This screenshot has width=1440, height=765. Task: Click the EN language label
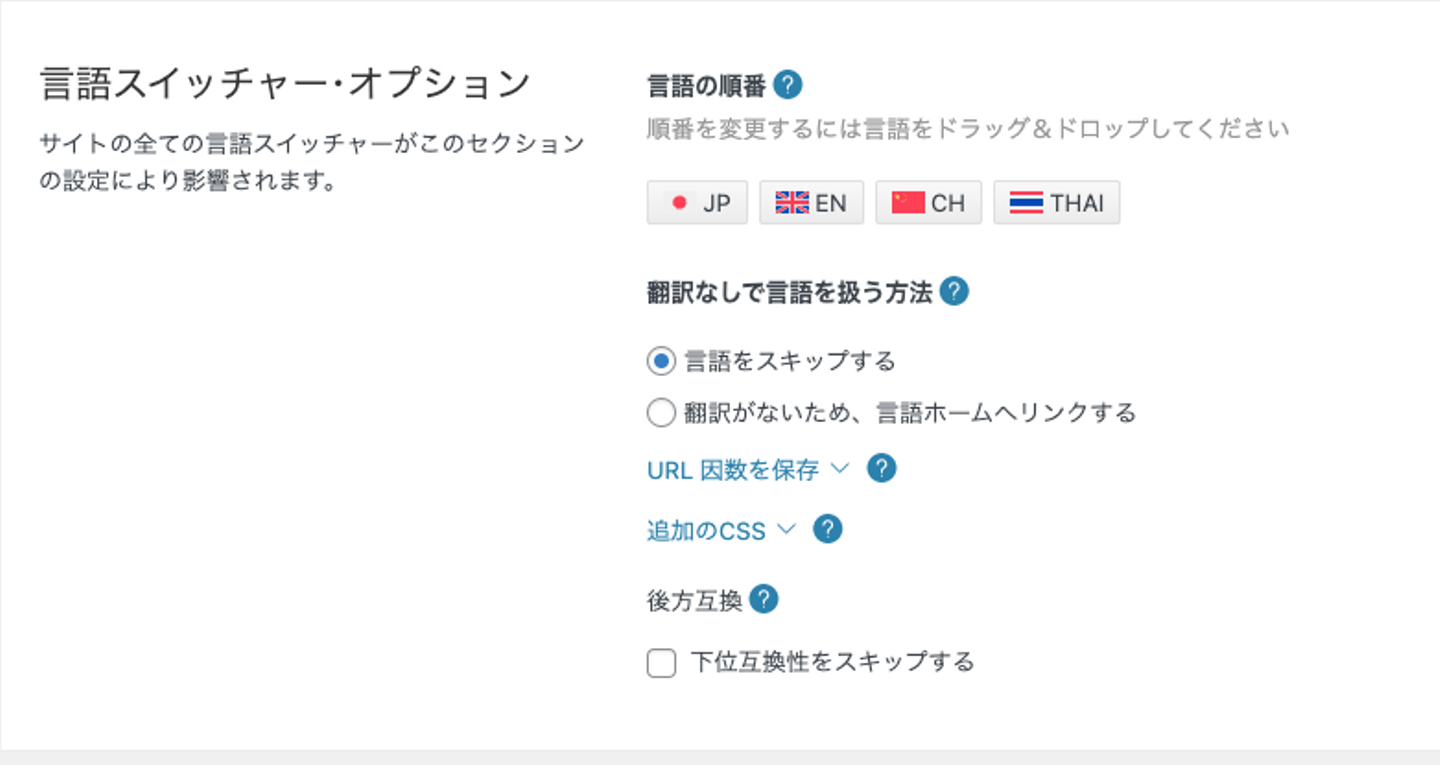[x=831, y=203]
